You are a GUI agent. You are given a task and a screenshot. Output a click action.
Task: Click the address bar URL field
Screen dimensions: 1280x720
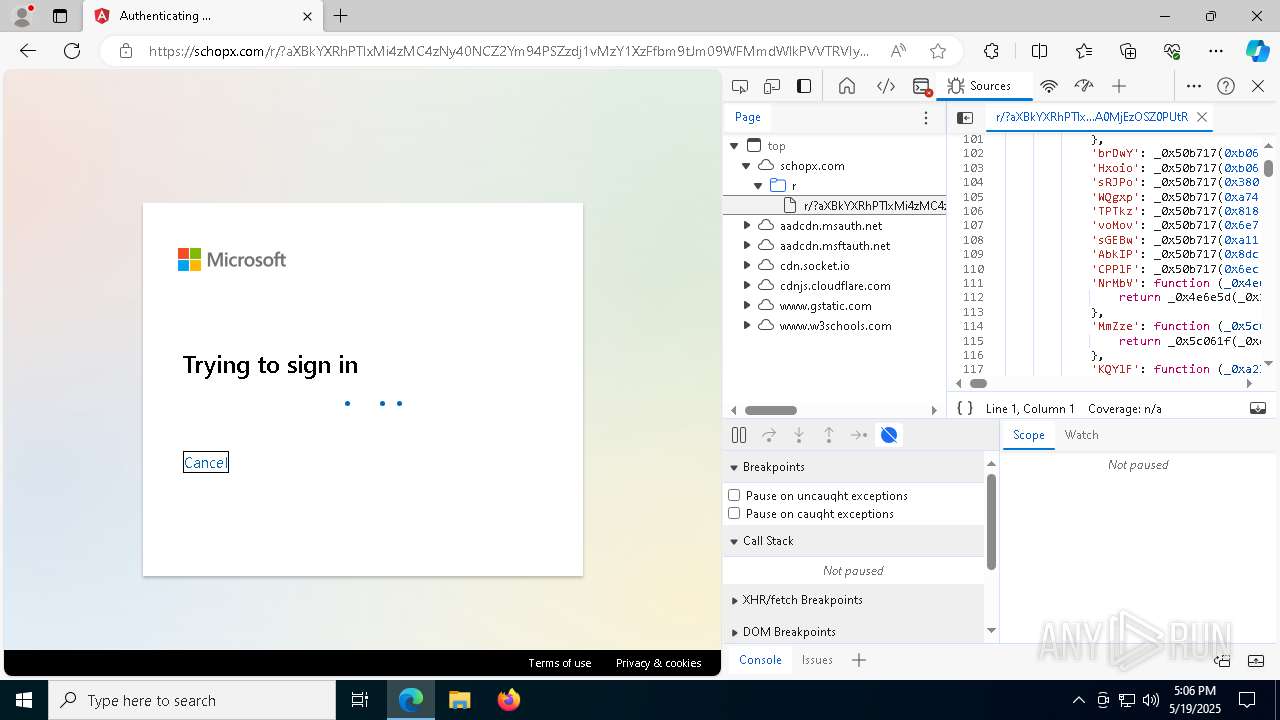pos(509,51)
